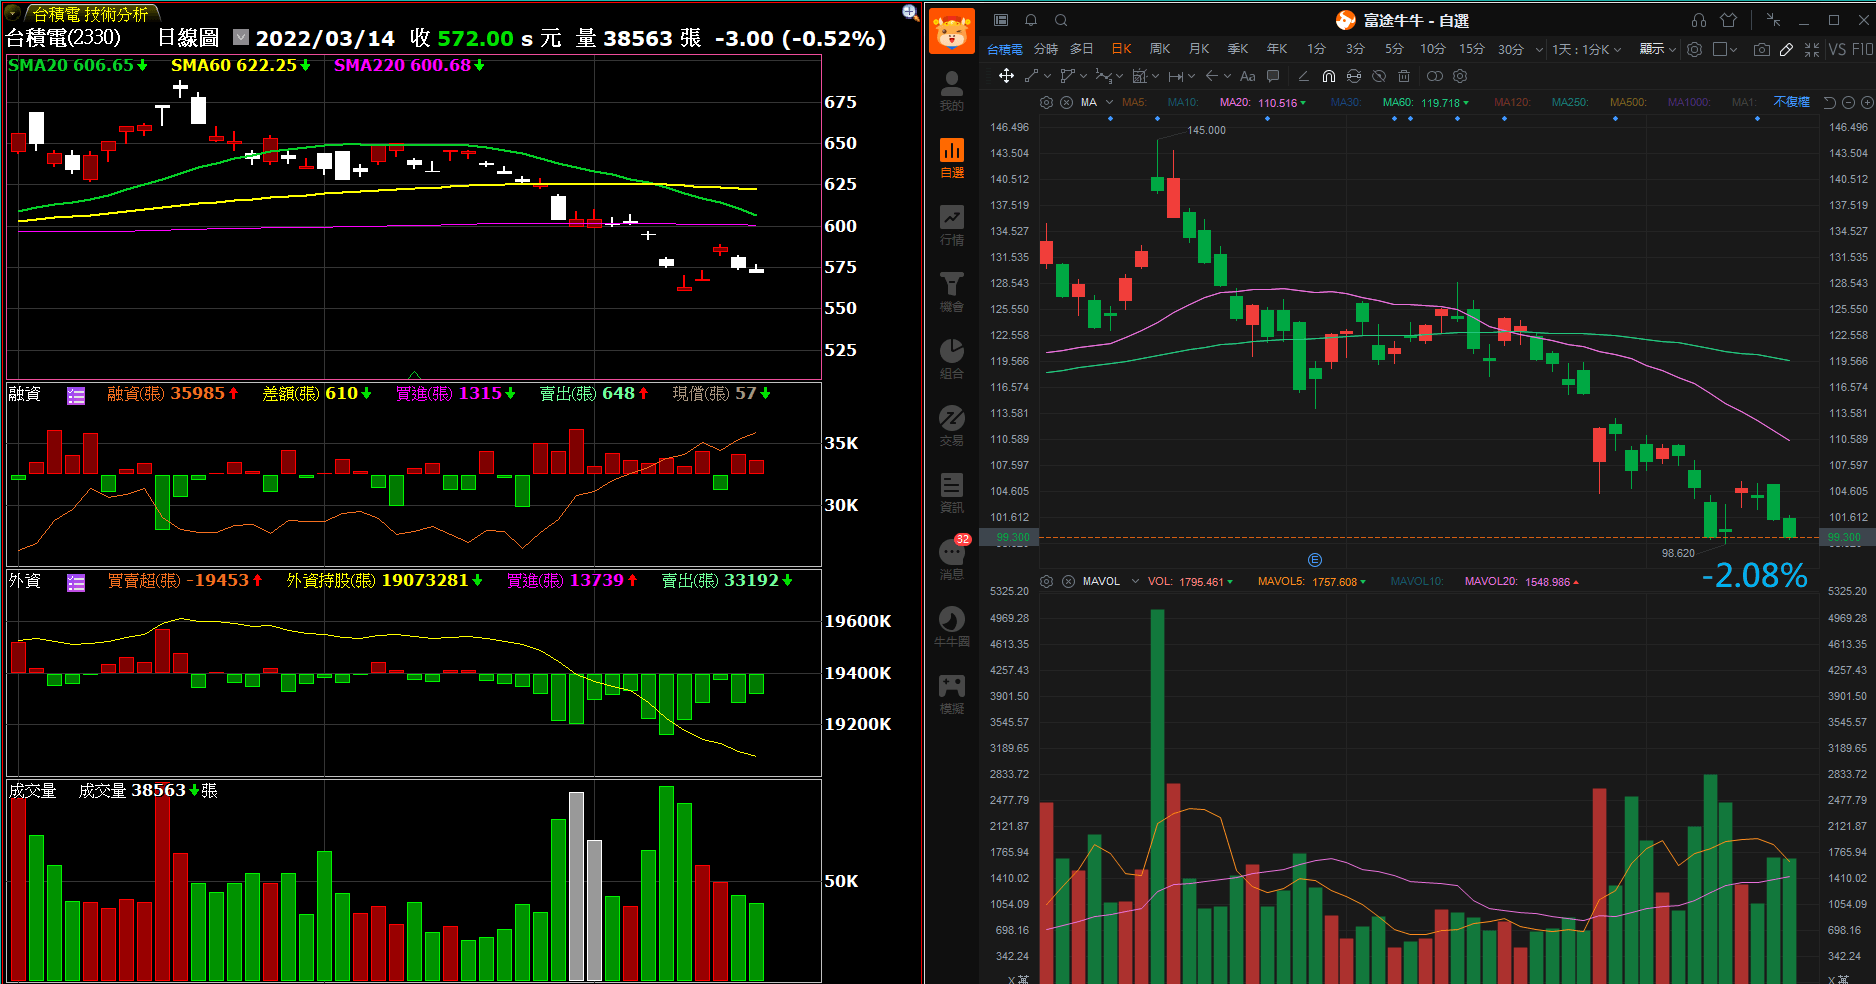Viewport: 1876px width, 984px height.
Task: Switch to 月K monthly chart tab
Action: 1199,49
